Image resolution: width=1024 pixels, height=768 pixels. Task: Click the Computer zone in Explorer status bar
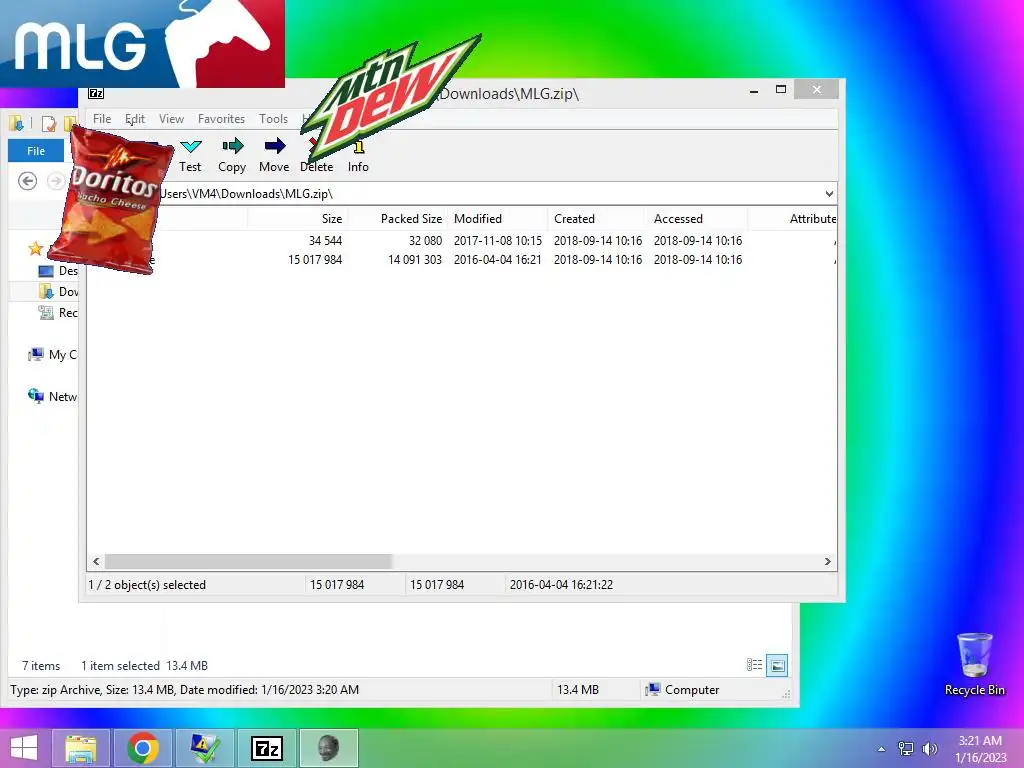(x=682, y=690)
